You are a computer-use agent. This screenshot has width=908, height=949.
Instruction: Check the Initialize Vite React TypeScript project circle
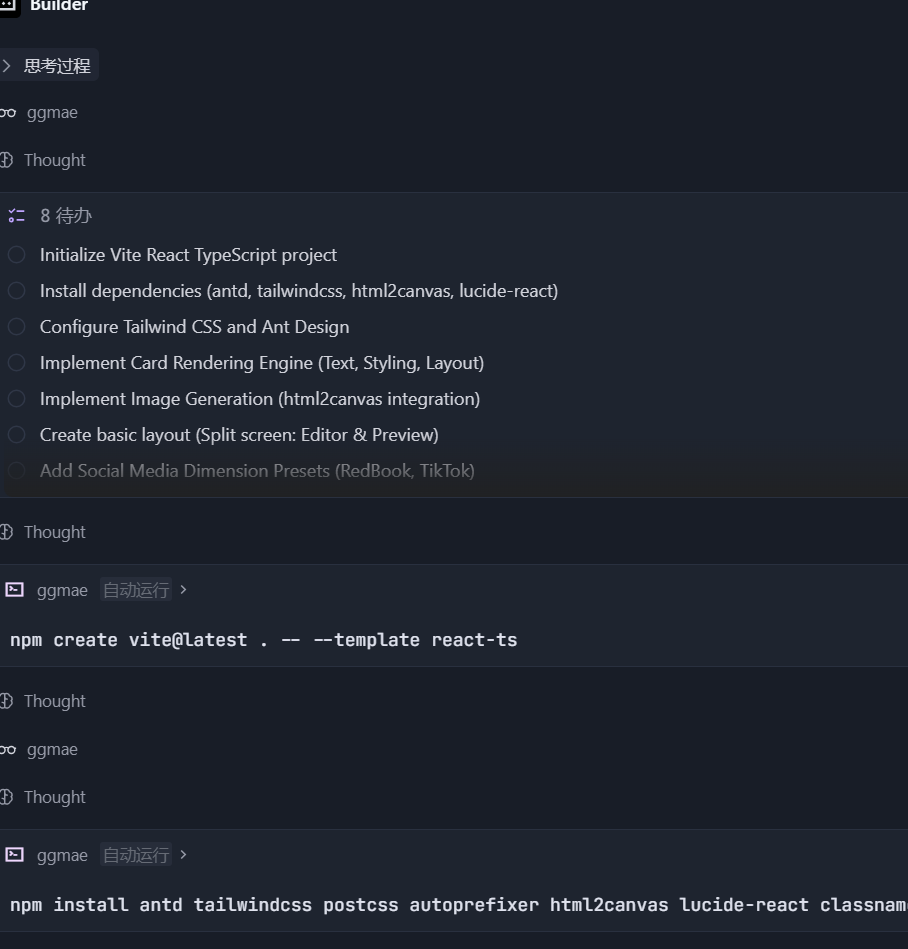[16, 255]
